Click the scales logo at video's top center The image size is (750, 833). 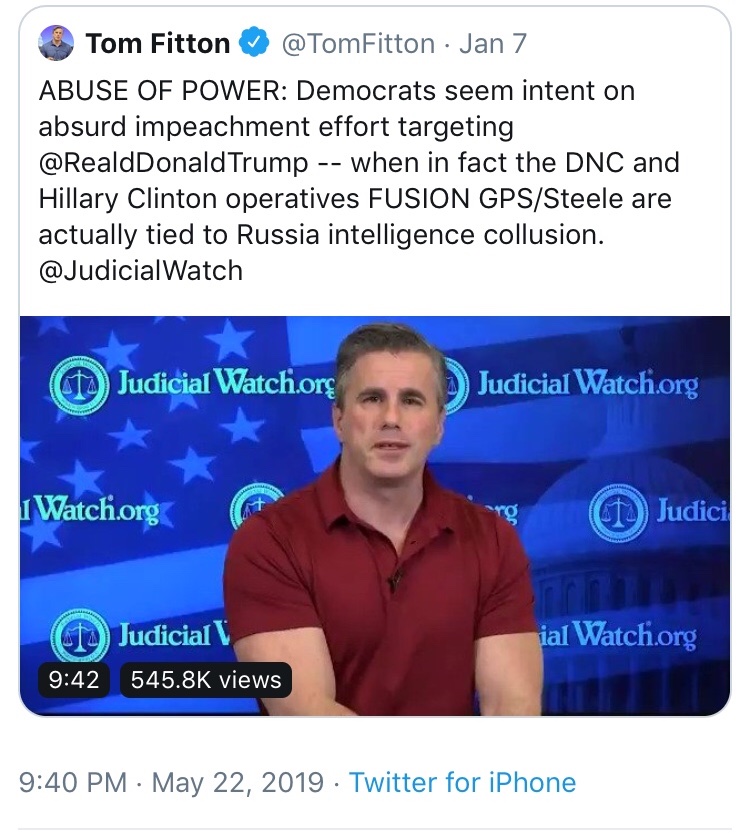click(453, 386)
